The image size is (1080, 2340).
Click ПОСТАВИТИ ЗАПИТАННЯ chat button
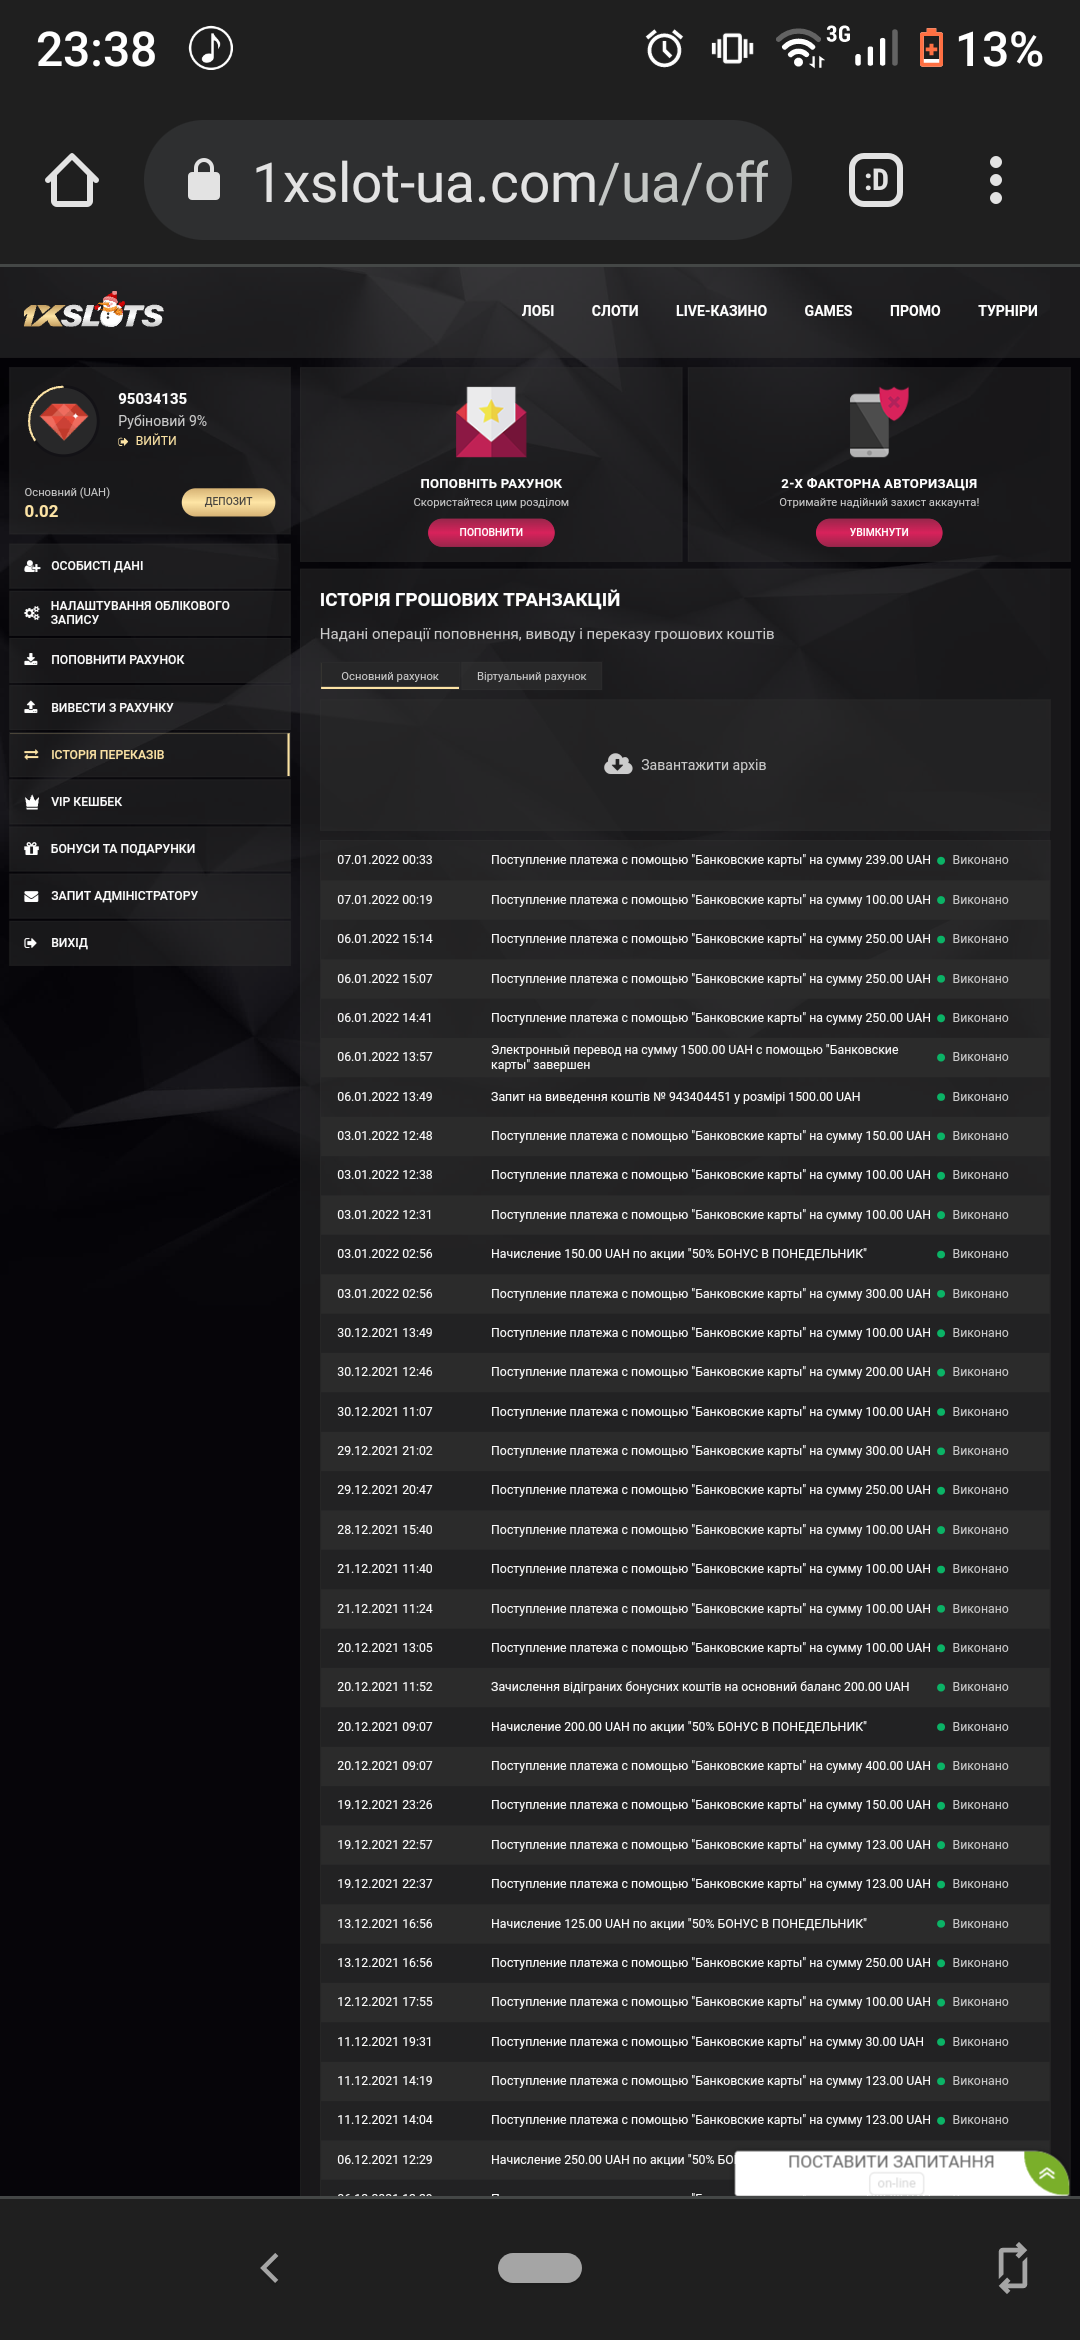[x=890, y=2162]
